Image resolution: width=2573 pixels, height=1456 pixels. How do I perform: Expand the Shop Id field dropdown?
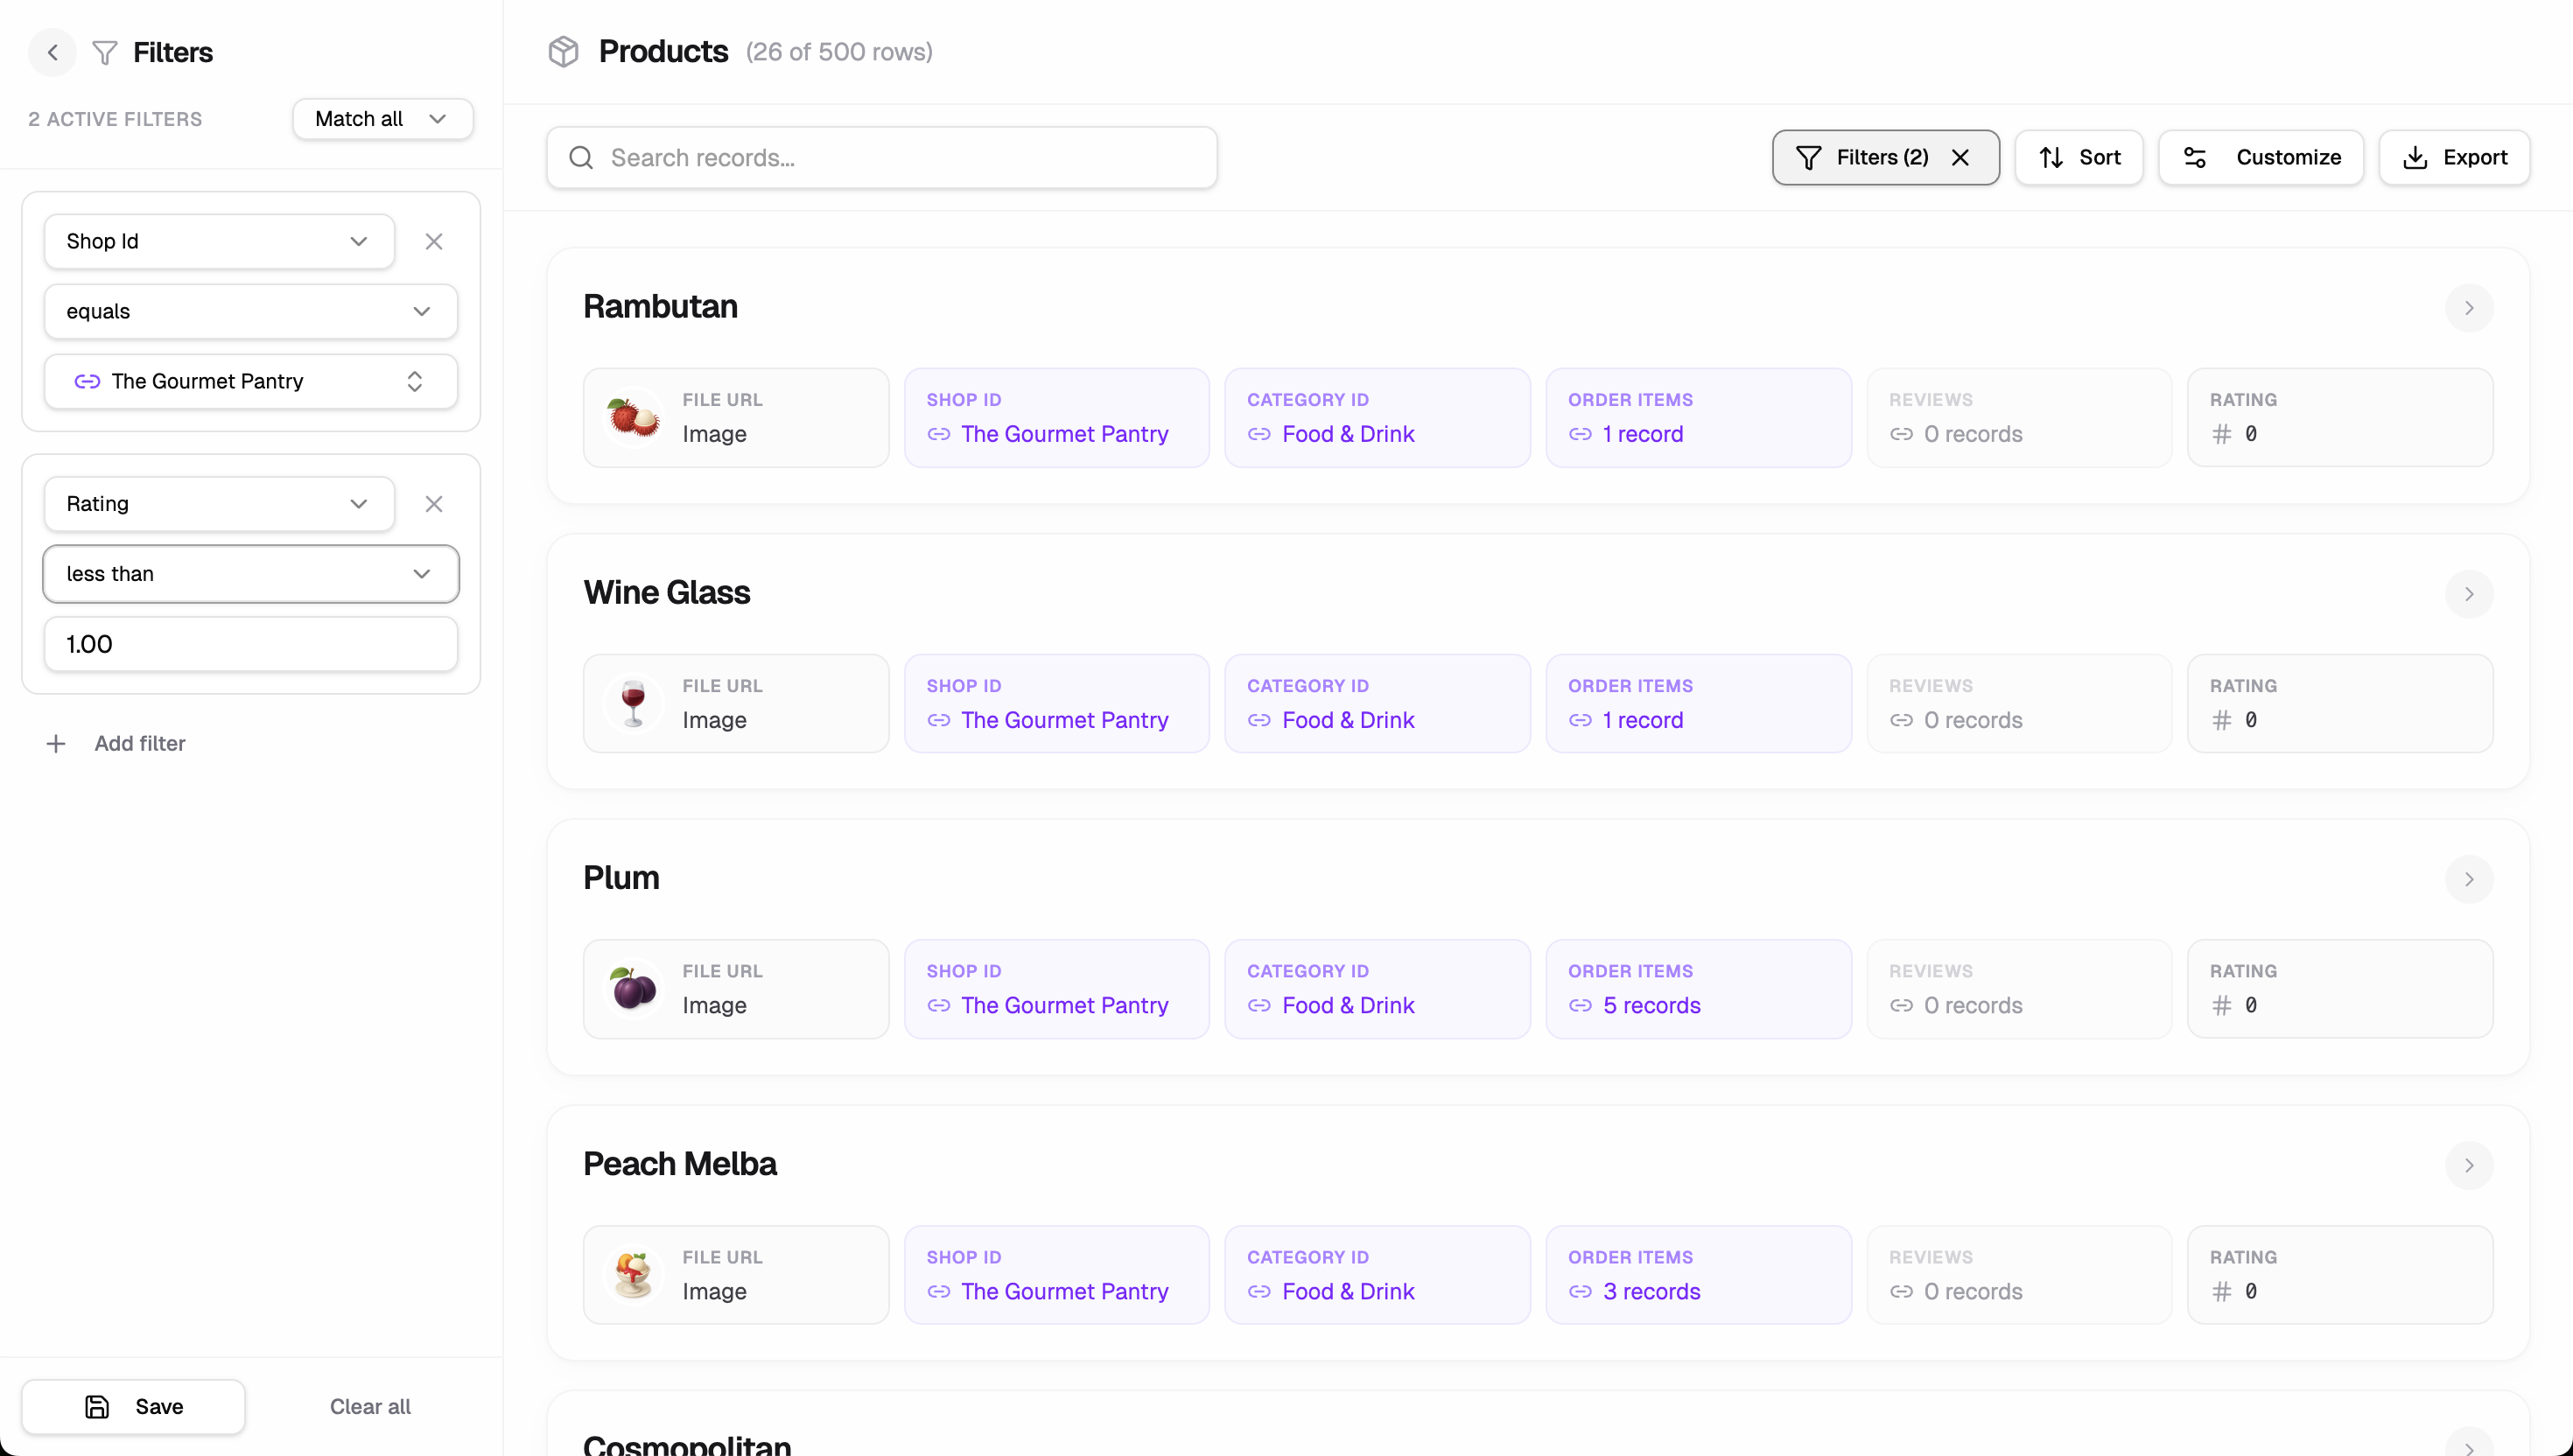coord(218,241)
